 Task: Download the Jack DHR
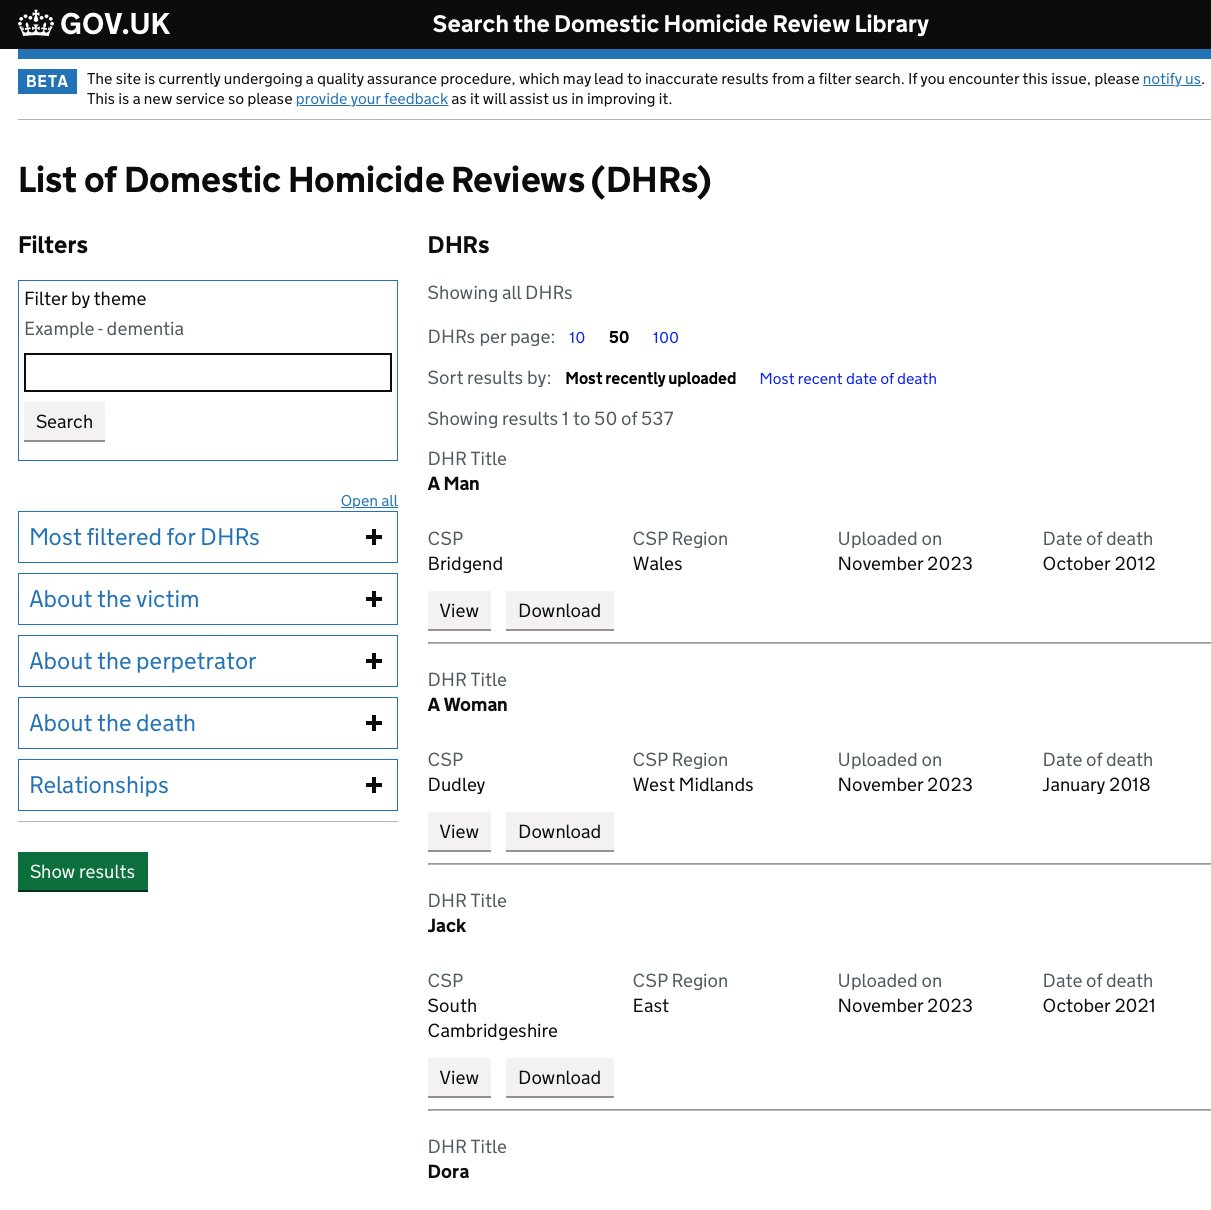pyautogui.click(x=560, y=1078)
